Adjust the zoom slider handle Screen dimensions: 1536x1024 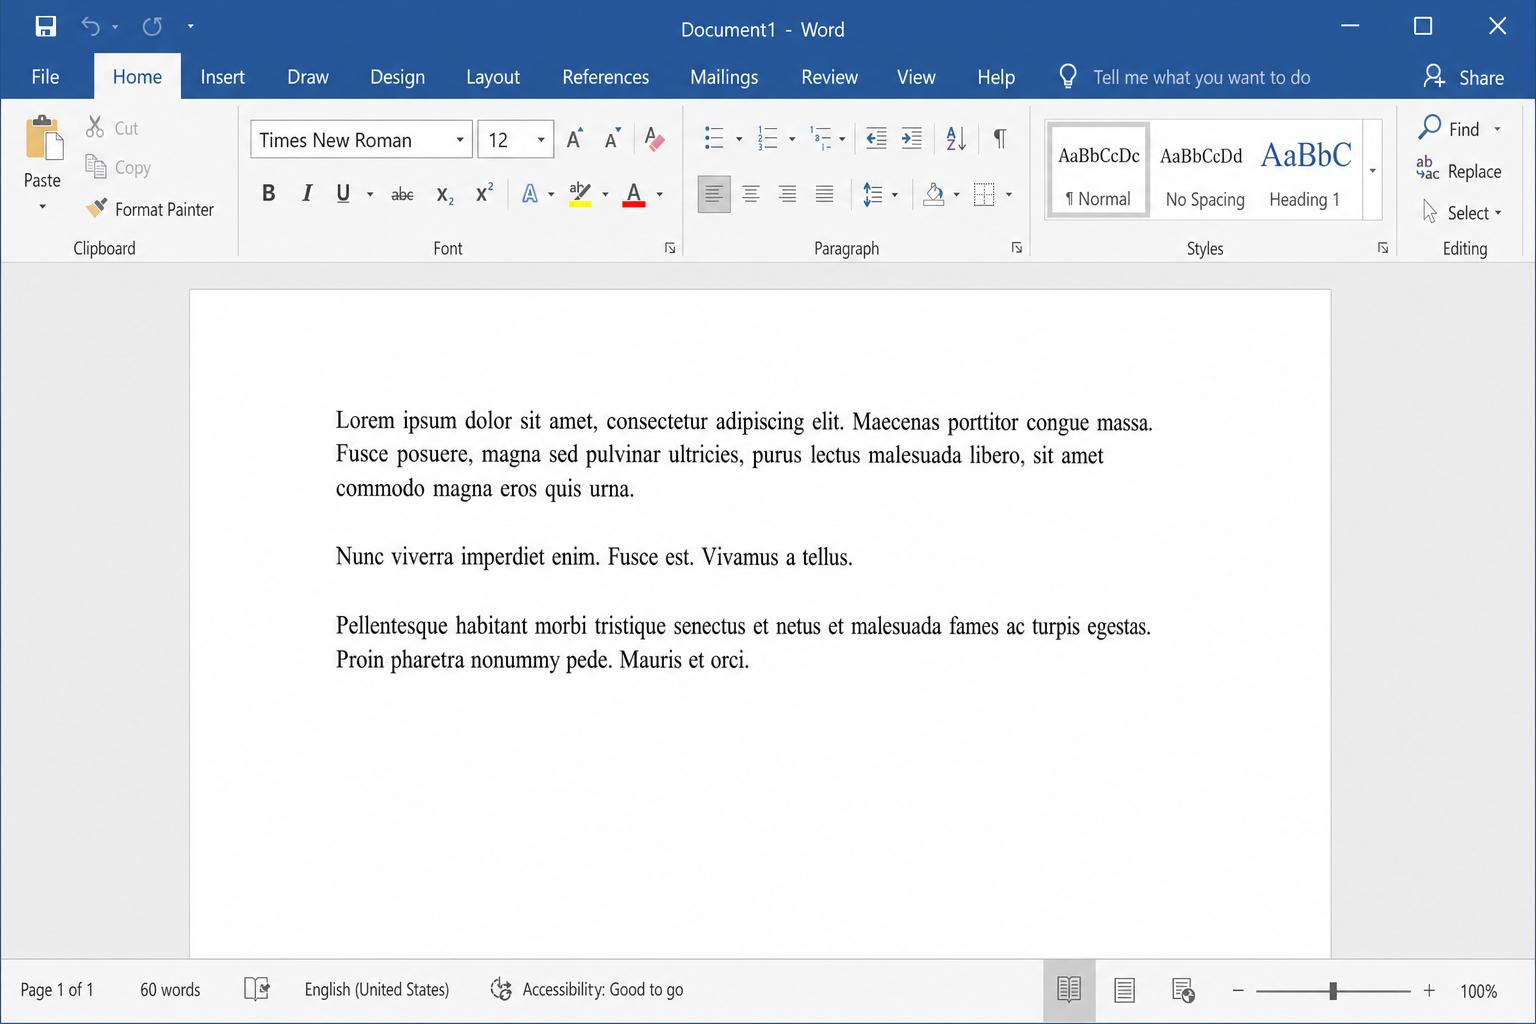point(1333,990)
